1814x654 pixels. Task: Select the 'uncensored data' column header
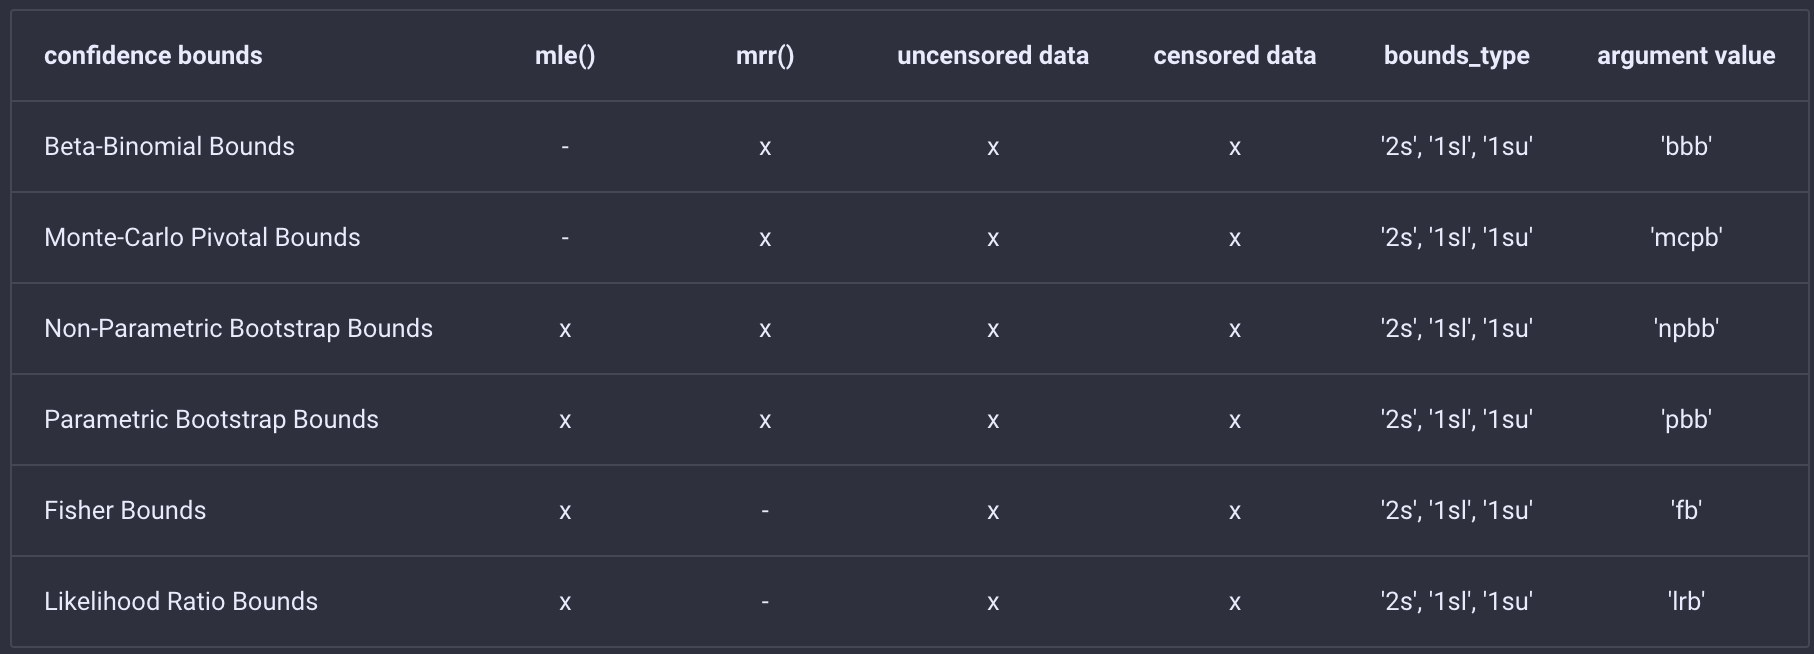pyautogui.click(x=992, y=56)
